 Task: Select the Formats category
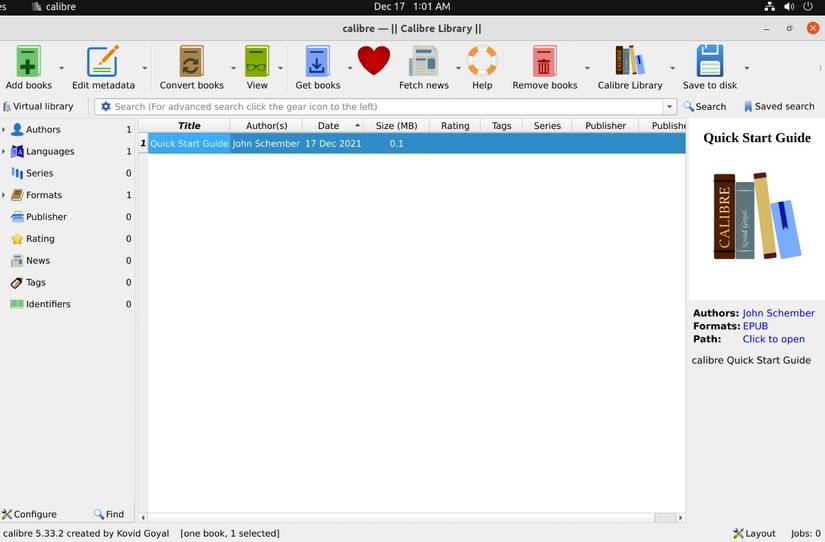44,195
